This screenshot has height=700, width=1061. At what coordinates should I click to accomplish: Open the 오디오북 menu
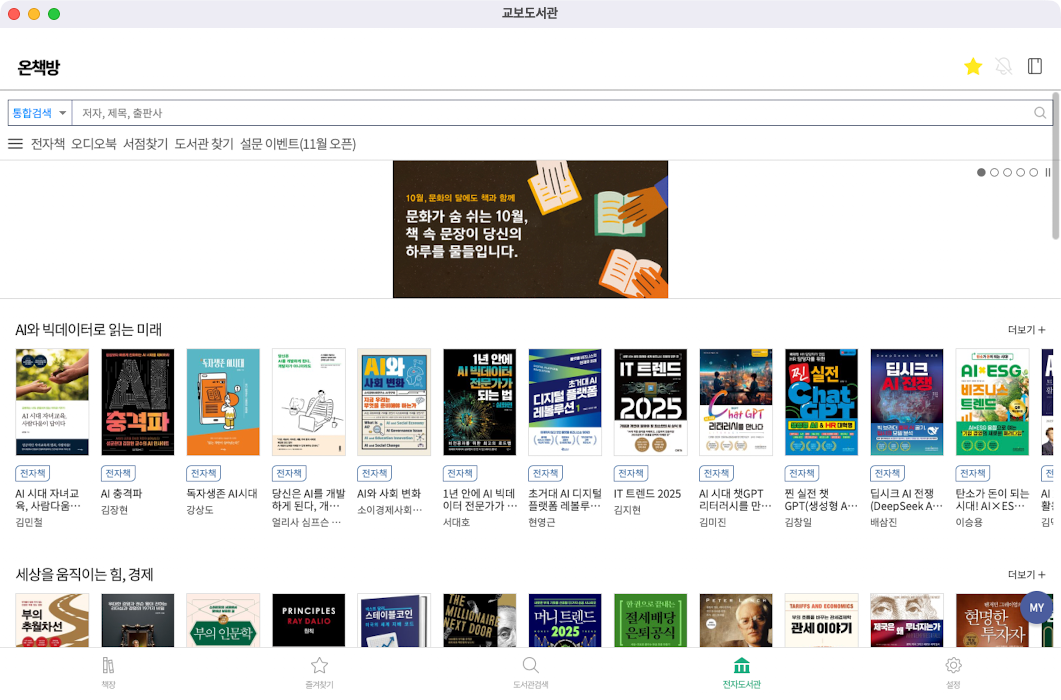[94, 144]
